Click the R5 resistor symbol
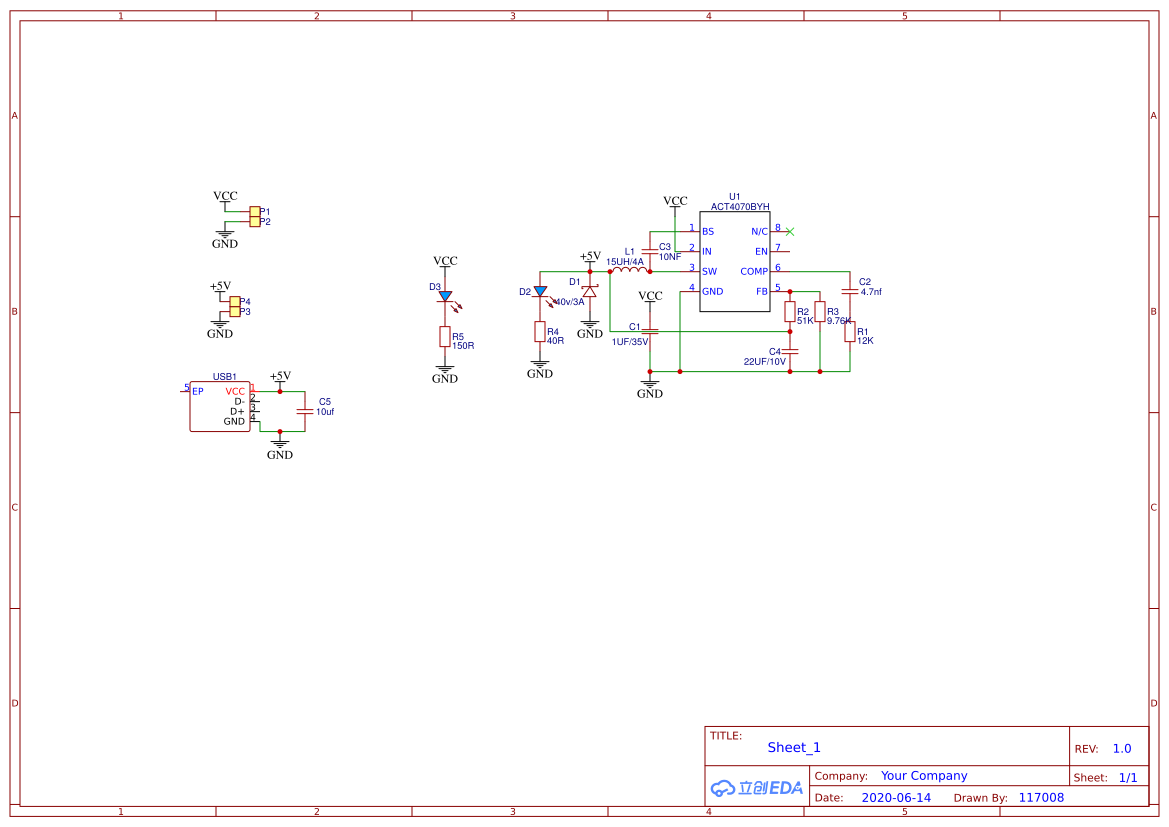 point(445,336)
